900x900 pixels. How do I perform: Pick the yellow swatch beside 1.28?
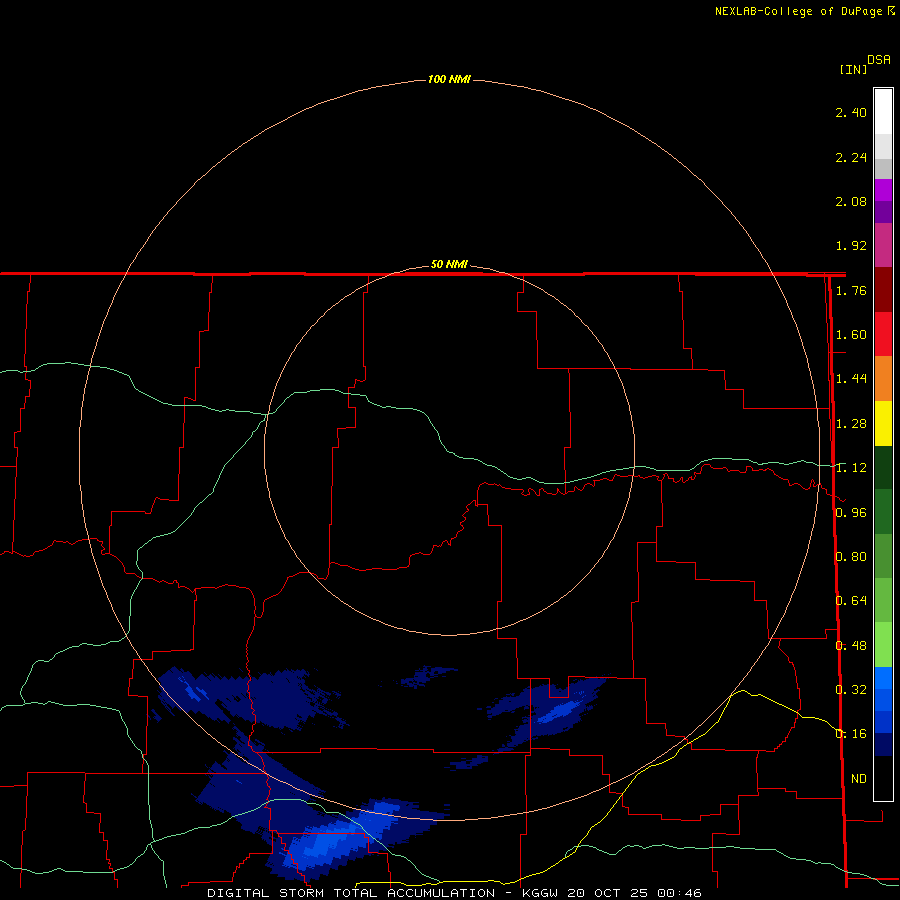883,423
